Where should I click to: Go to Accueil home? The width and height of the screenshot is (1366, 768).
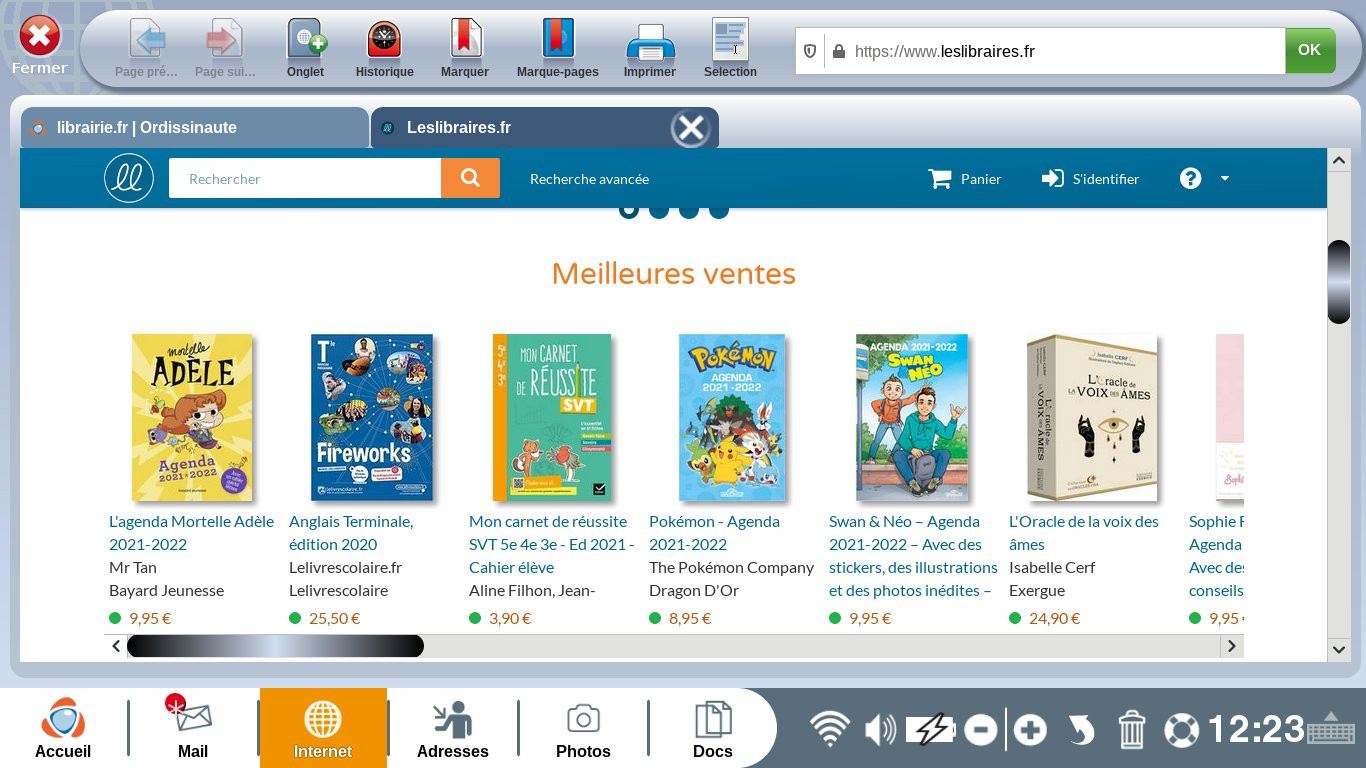coord(63,728)
